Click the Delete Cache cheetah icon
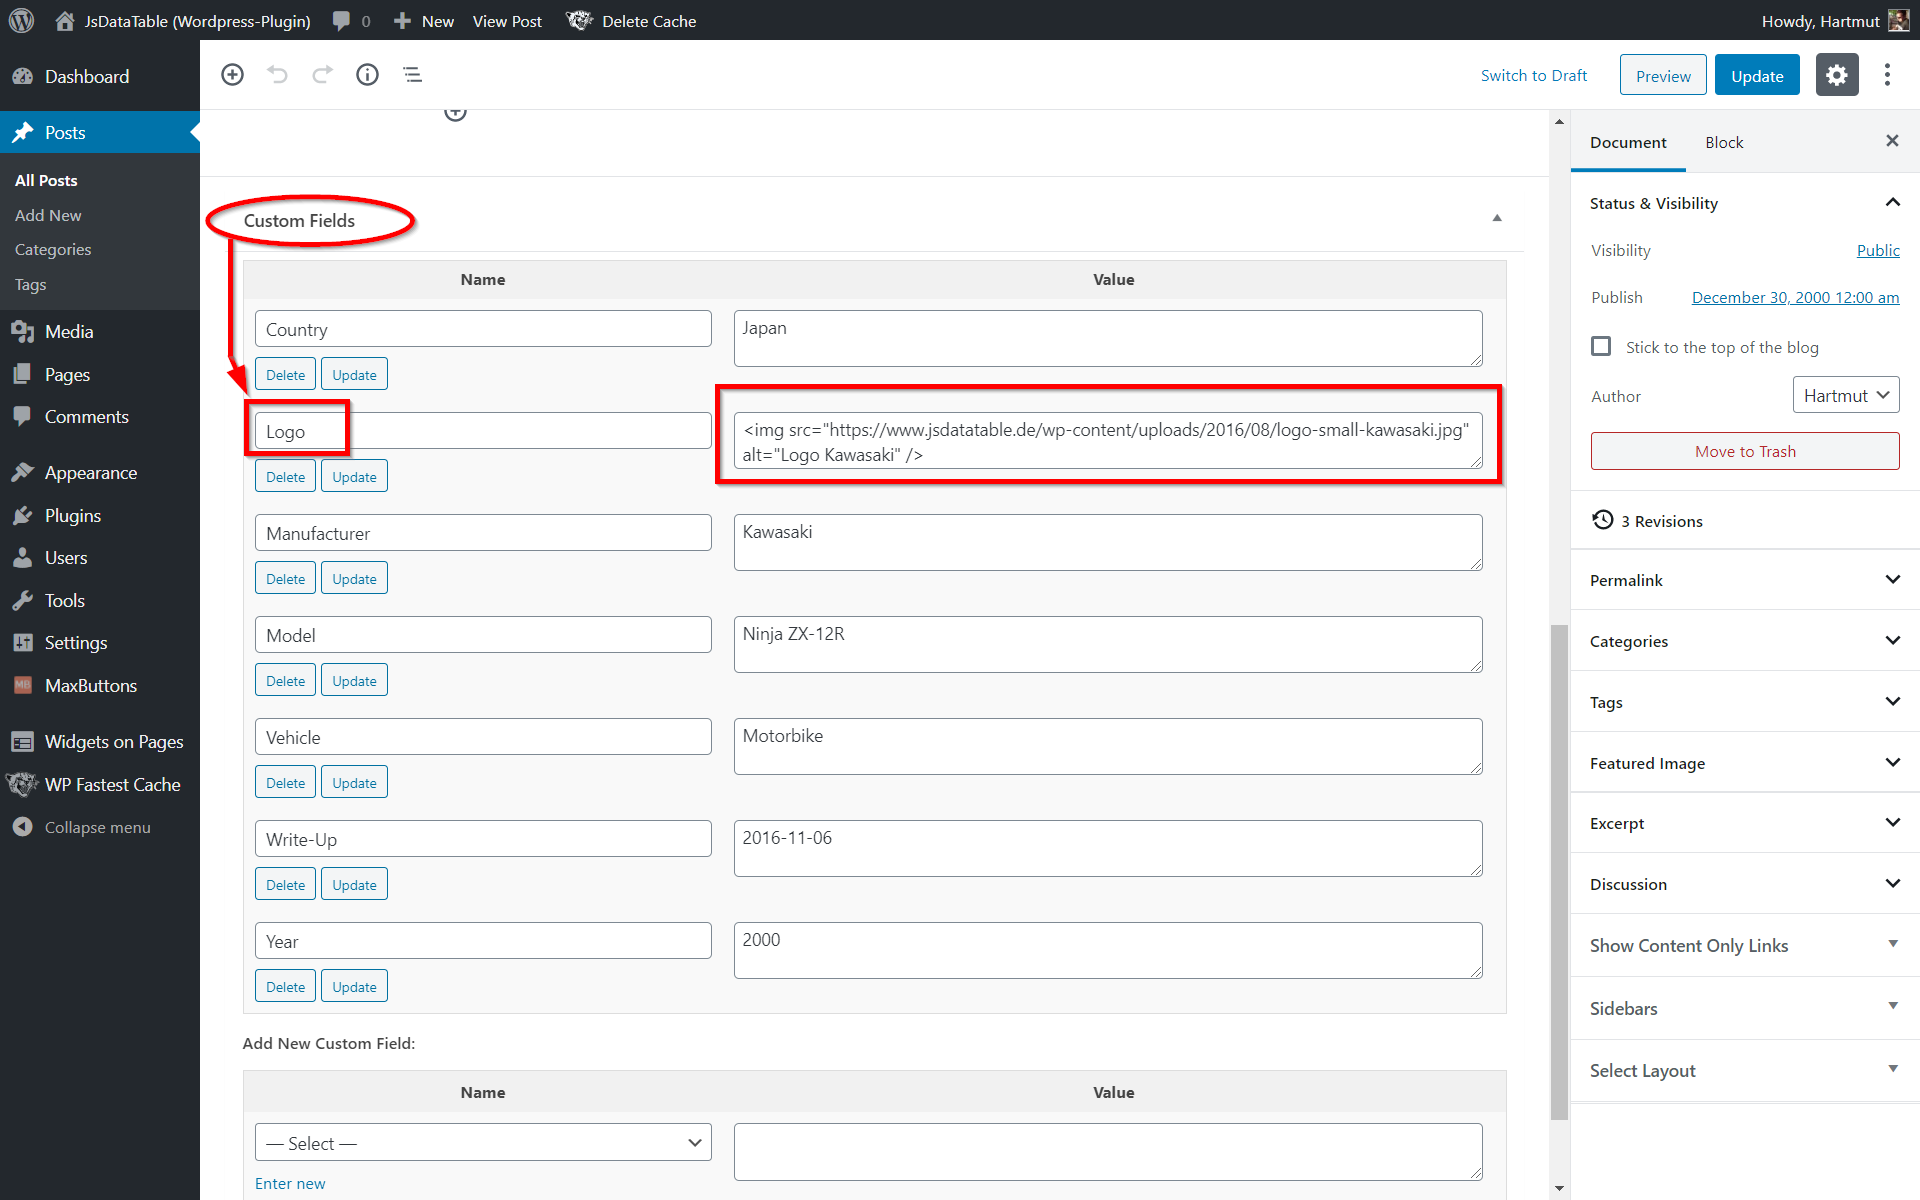 tap(579, 20)
